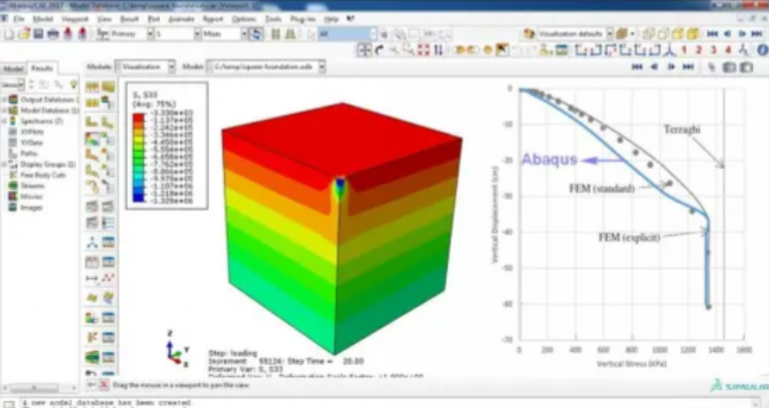The image size is (769, 408).
Task: Save the model database icon
Action: pyautogui.click(x=38, y=34)
